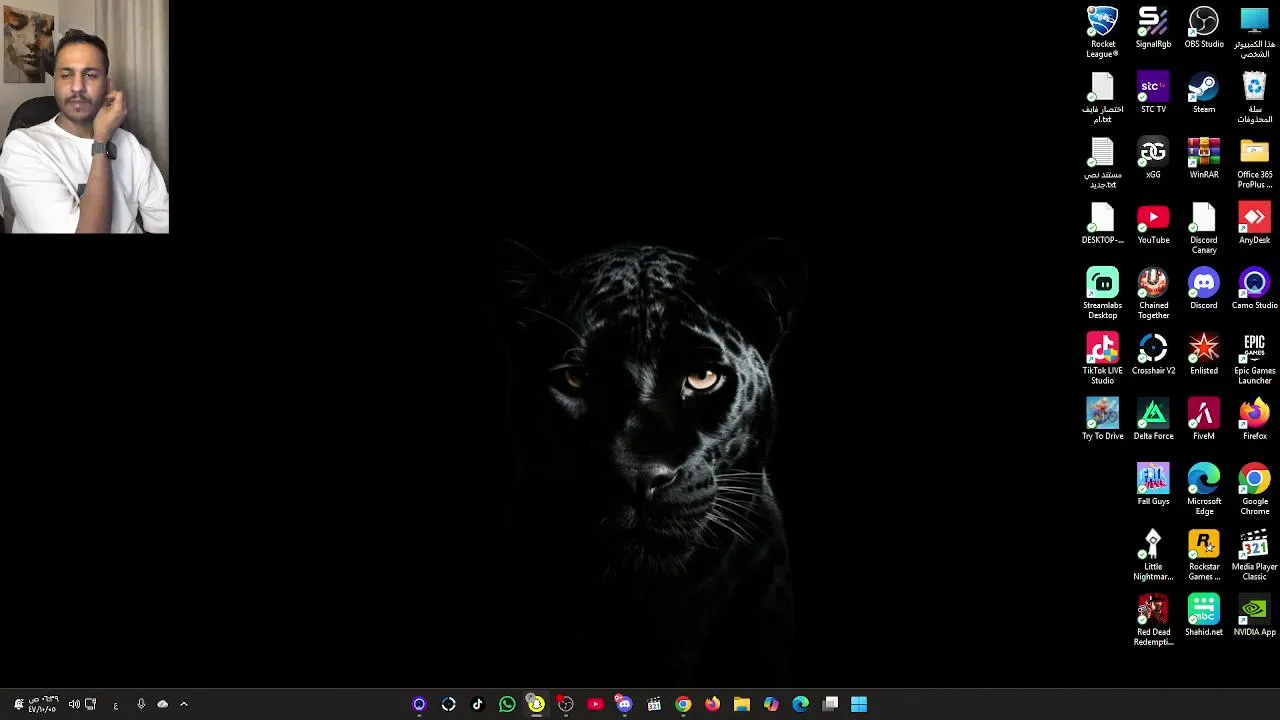This screenshot has width=1280, height=720.
Task: Launch Streamlabs Desktop from the desktop
Action: point(1102,293)
